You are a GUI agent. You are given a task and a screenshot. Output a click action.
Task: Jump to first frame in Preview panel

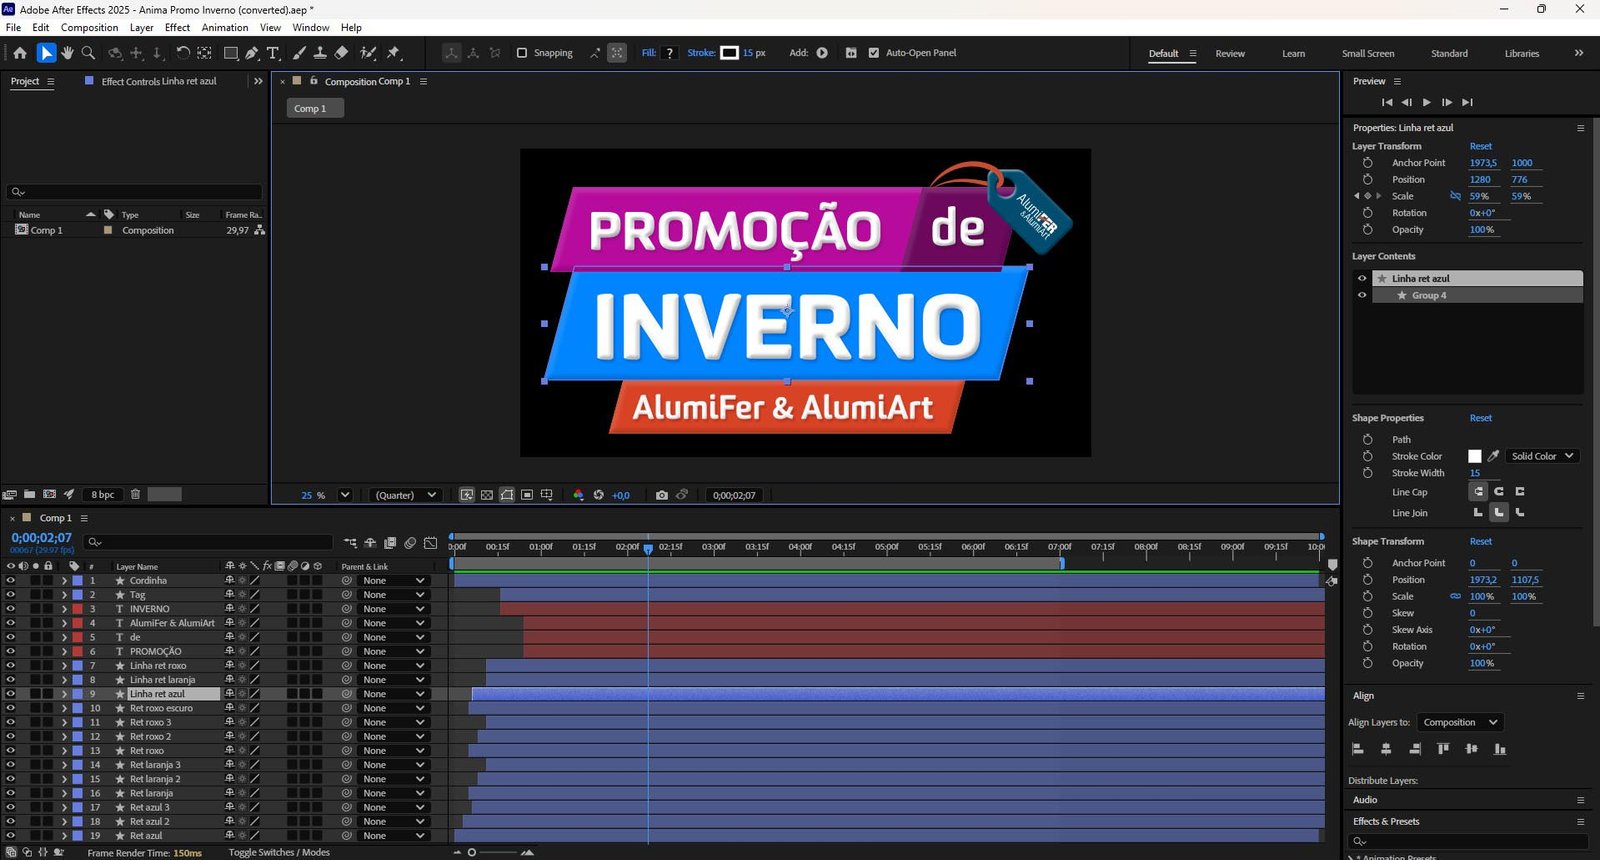1387,102
